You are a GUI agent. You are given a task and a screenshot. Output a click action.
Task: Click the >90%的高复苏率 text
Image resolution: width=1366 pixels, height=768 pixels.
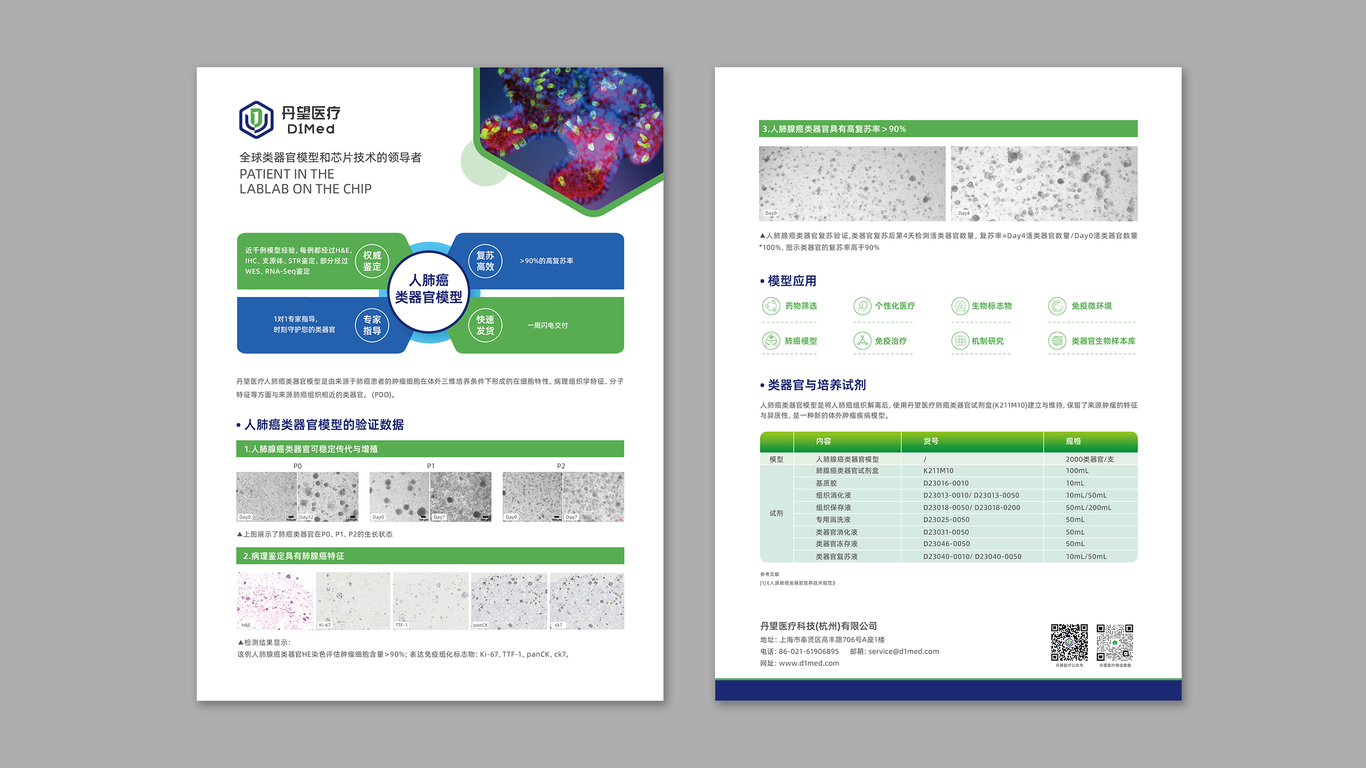point(547,261)
